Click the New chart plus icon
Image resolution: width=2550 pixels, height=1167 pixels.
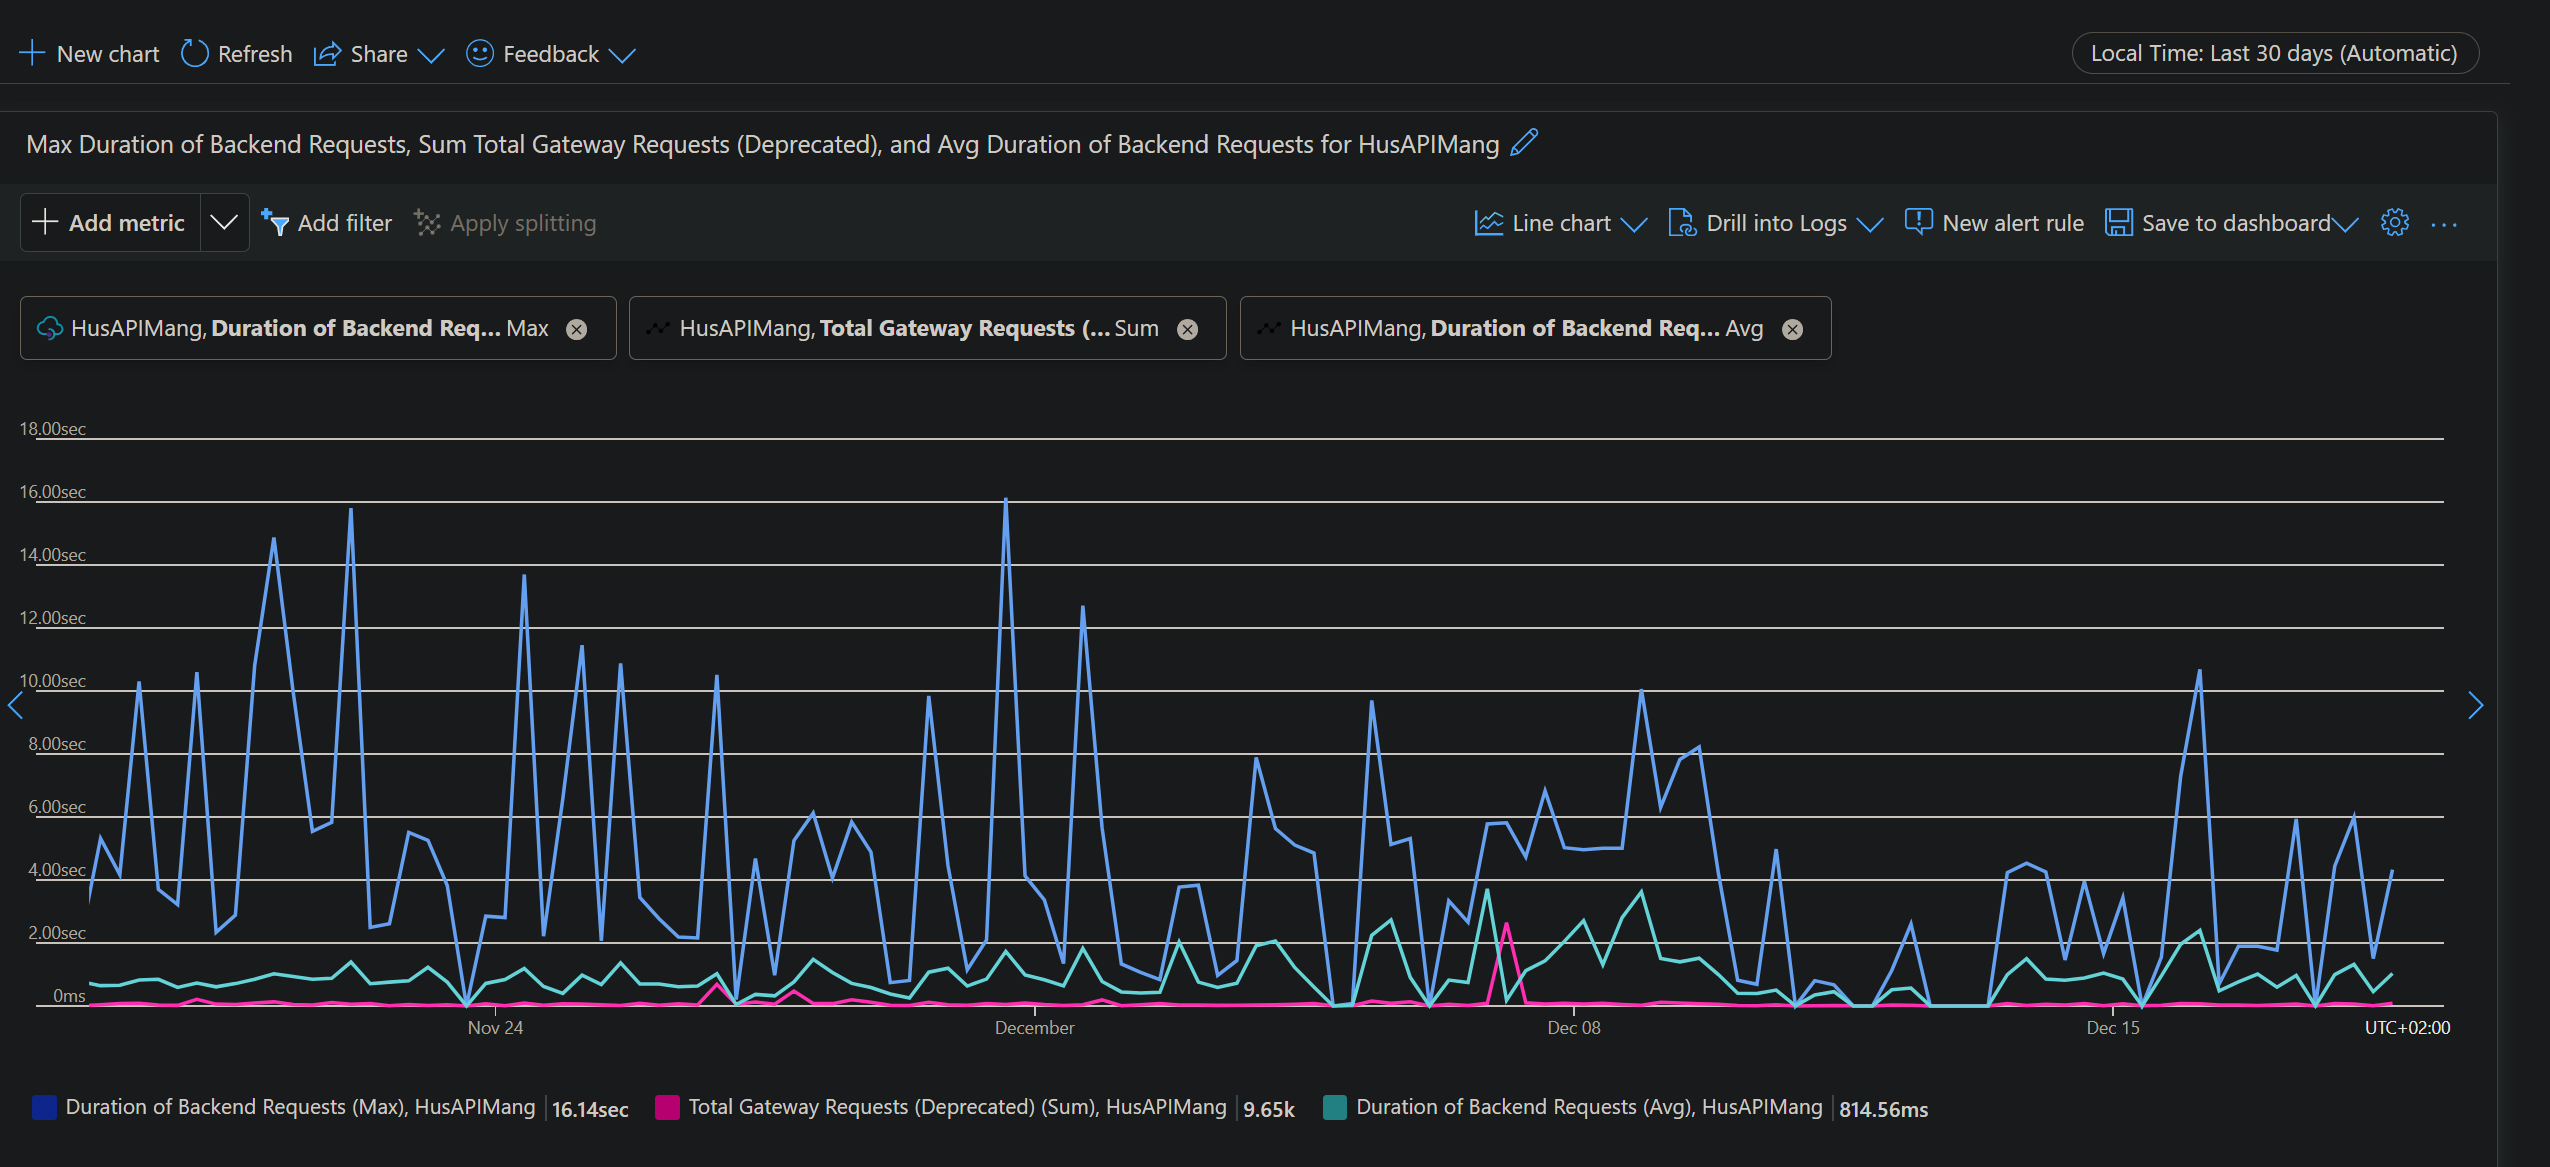click(32, 53)
